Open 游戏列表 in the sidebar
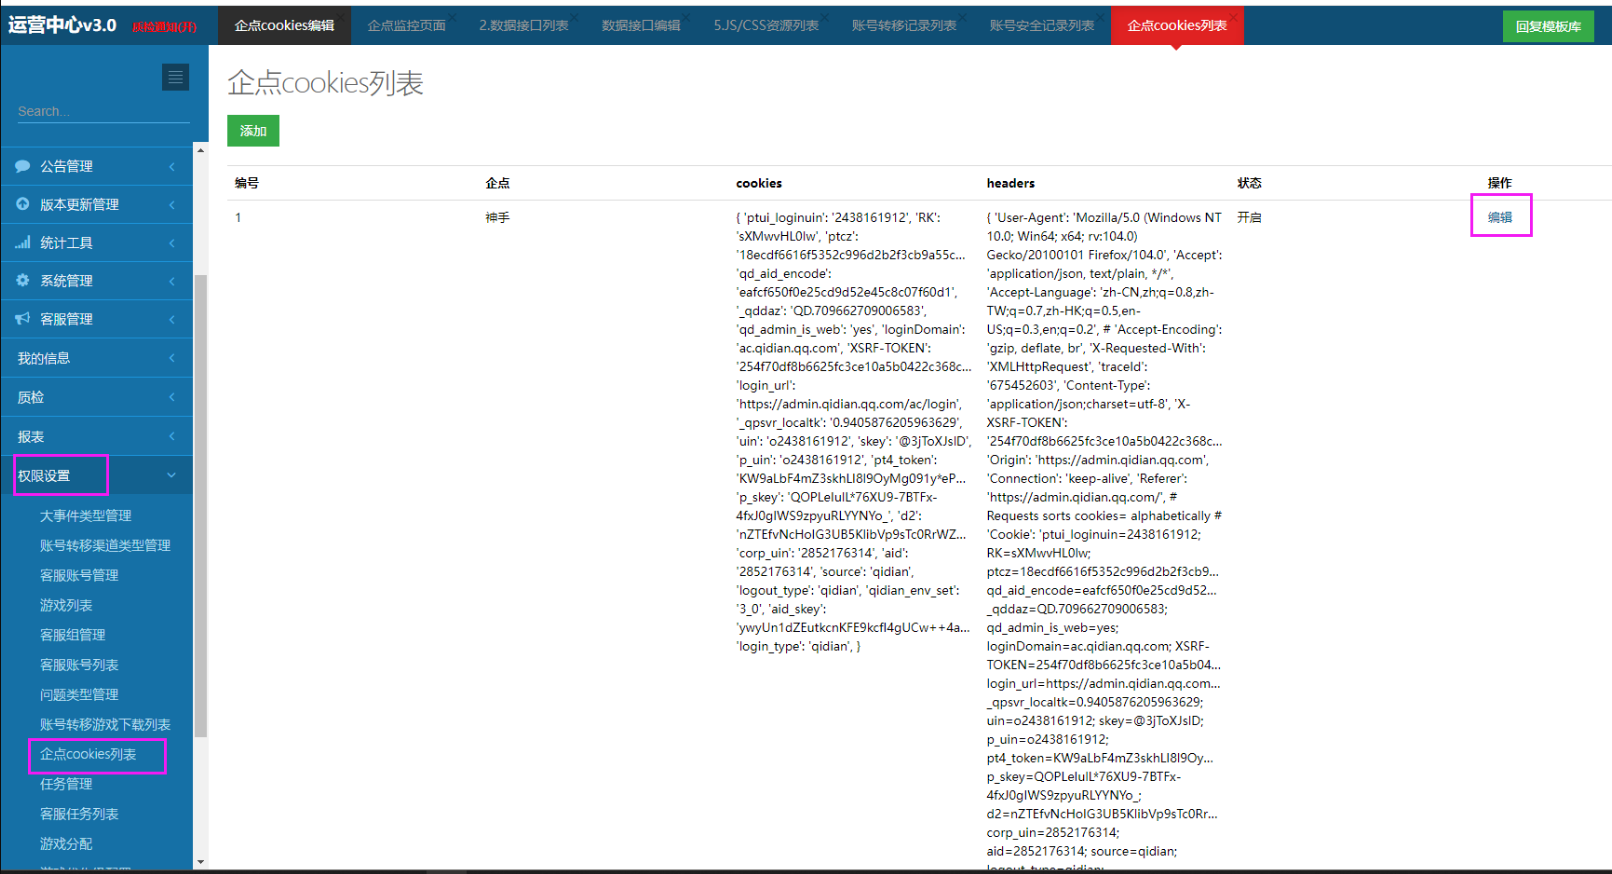 pyautogui.click(x=66, y=606)
